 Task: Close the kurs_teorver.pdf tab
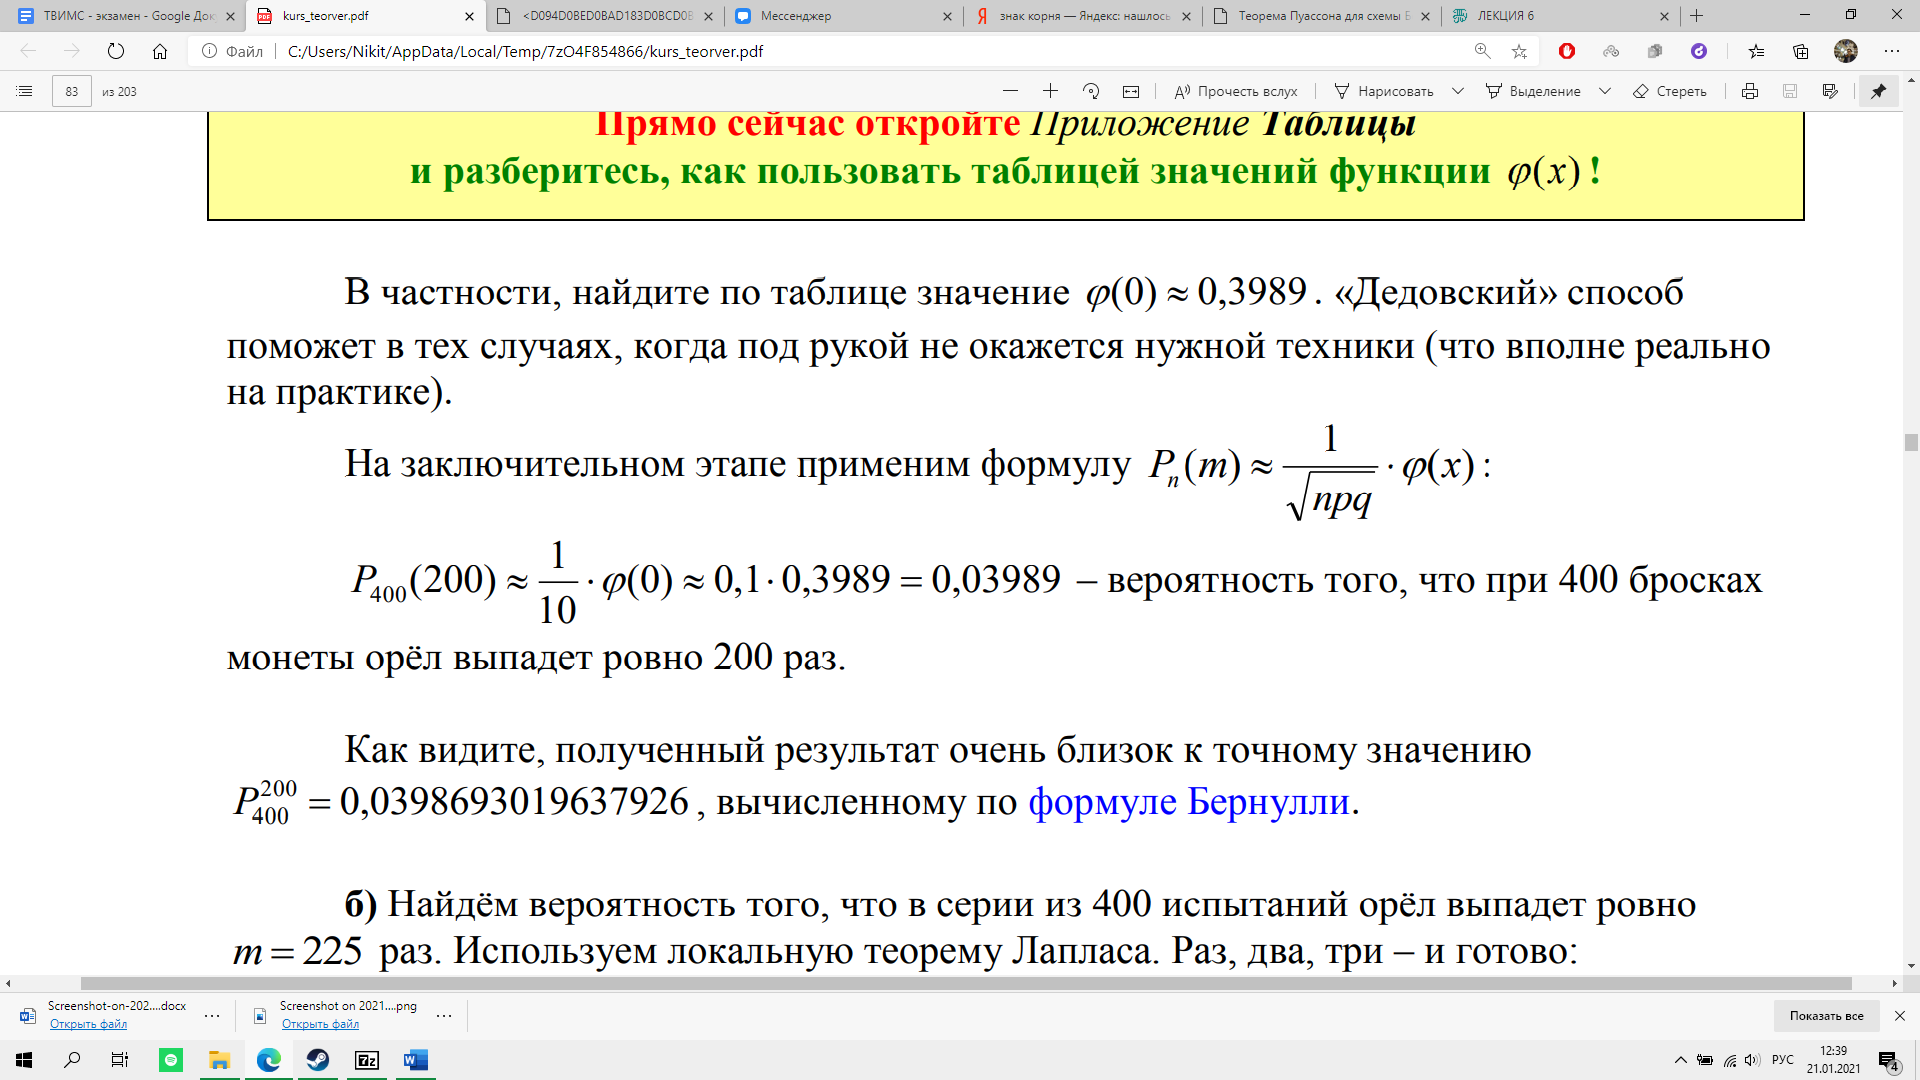pyautogui.click(x=470, y=16)
